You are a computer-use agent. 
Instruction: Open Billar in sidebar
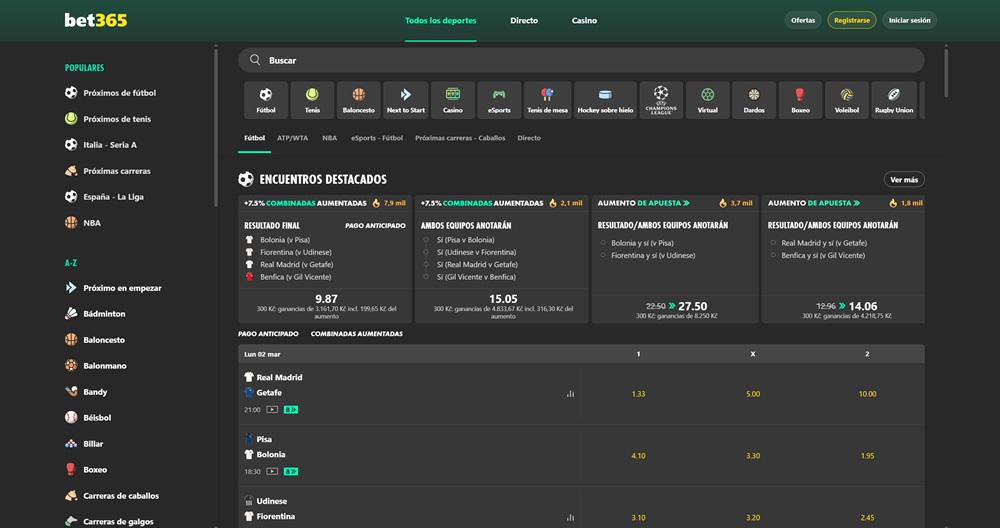(84, 444)
